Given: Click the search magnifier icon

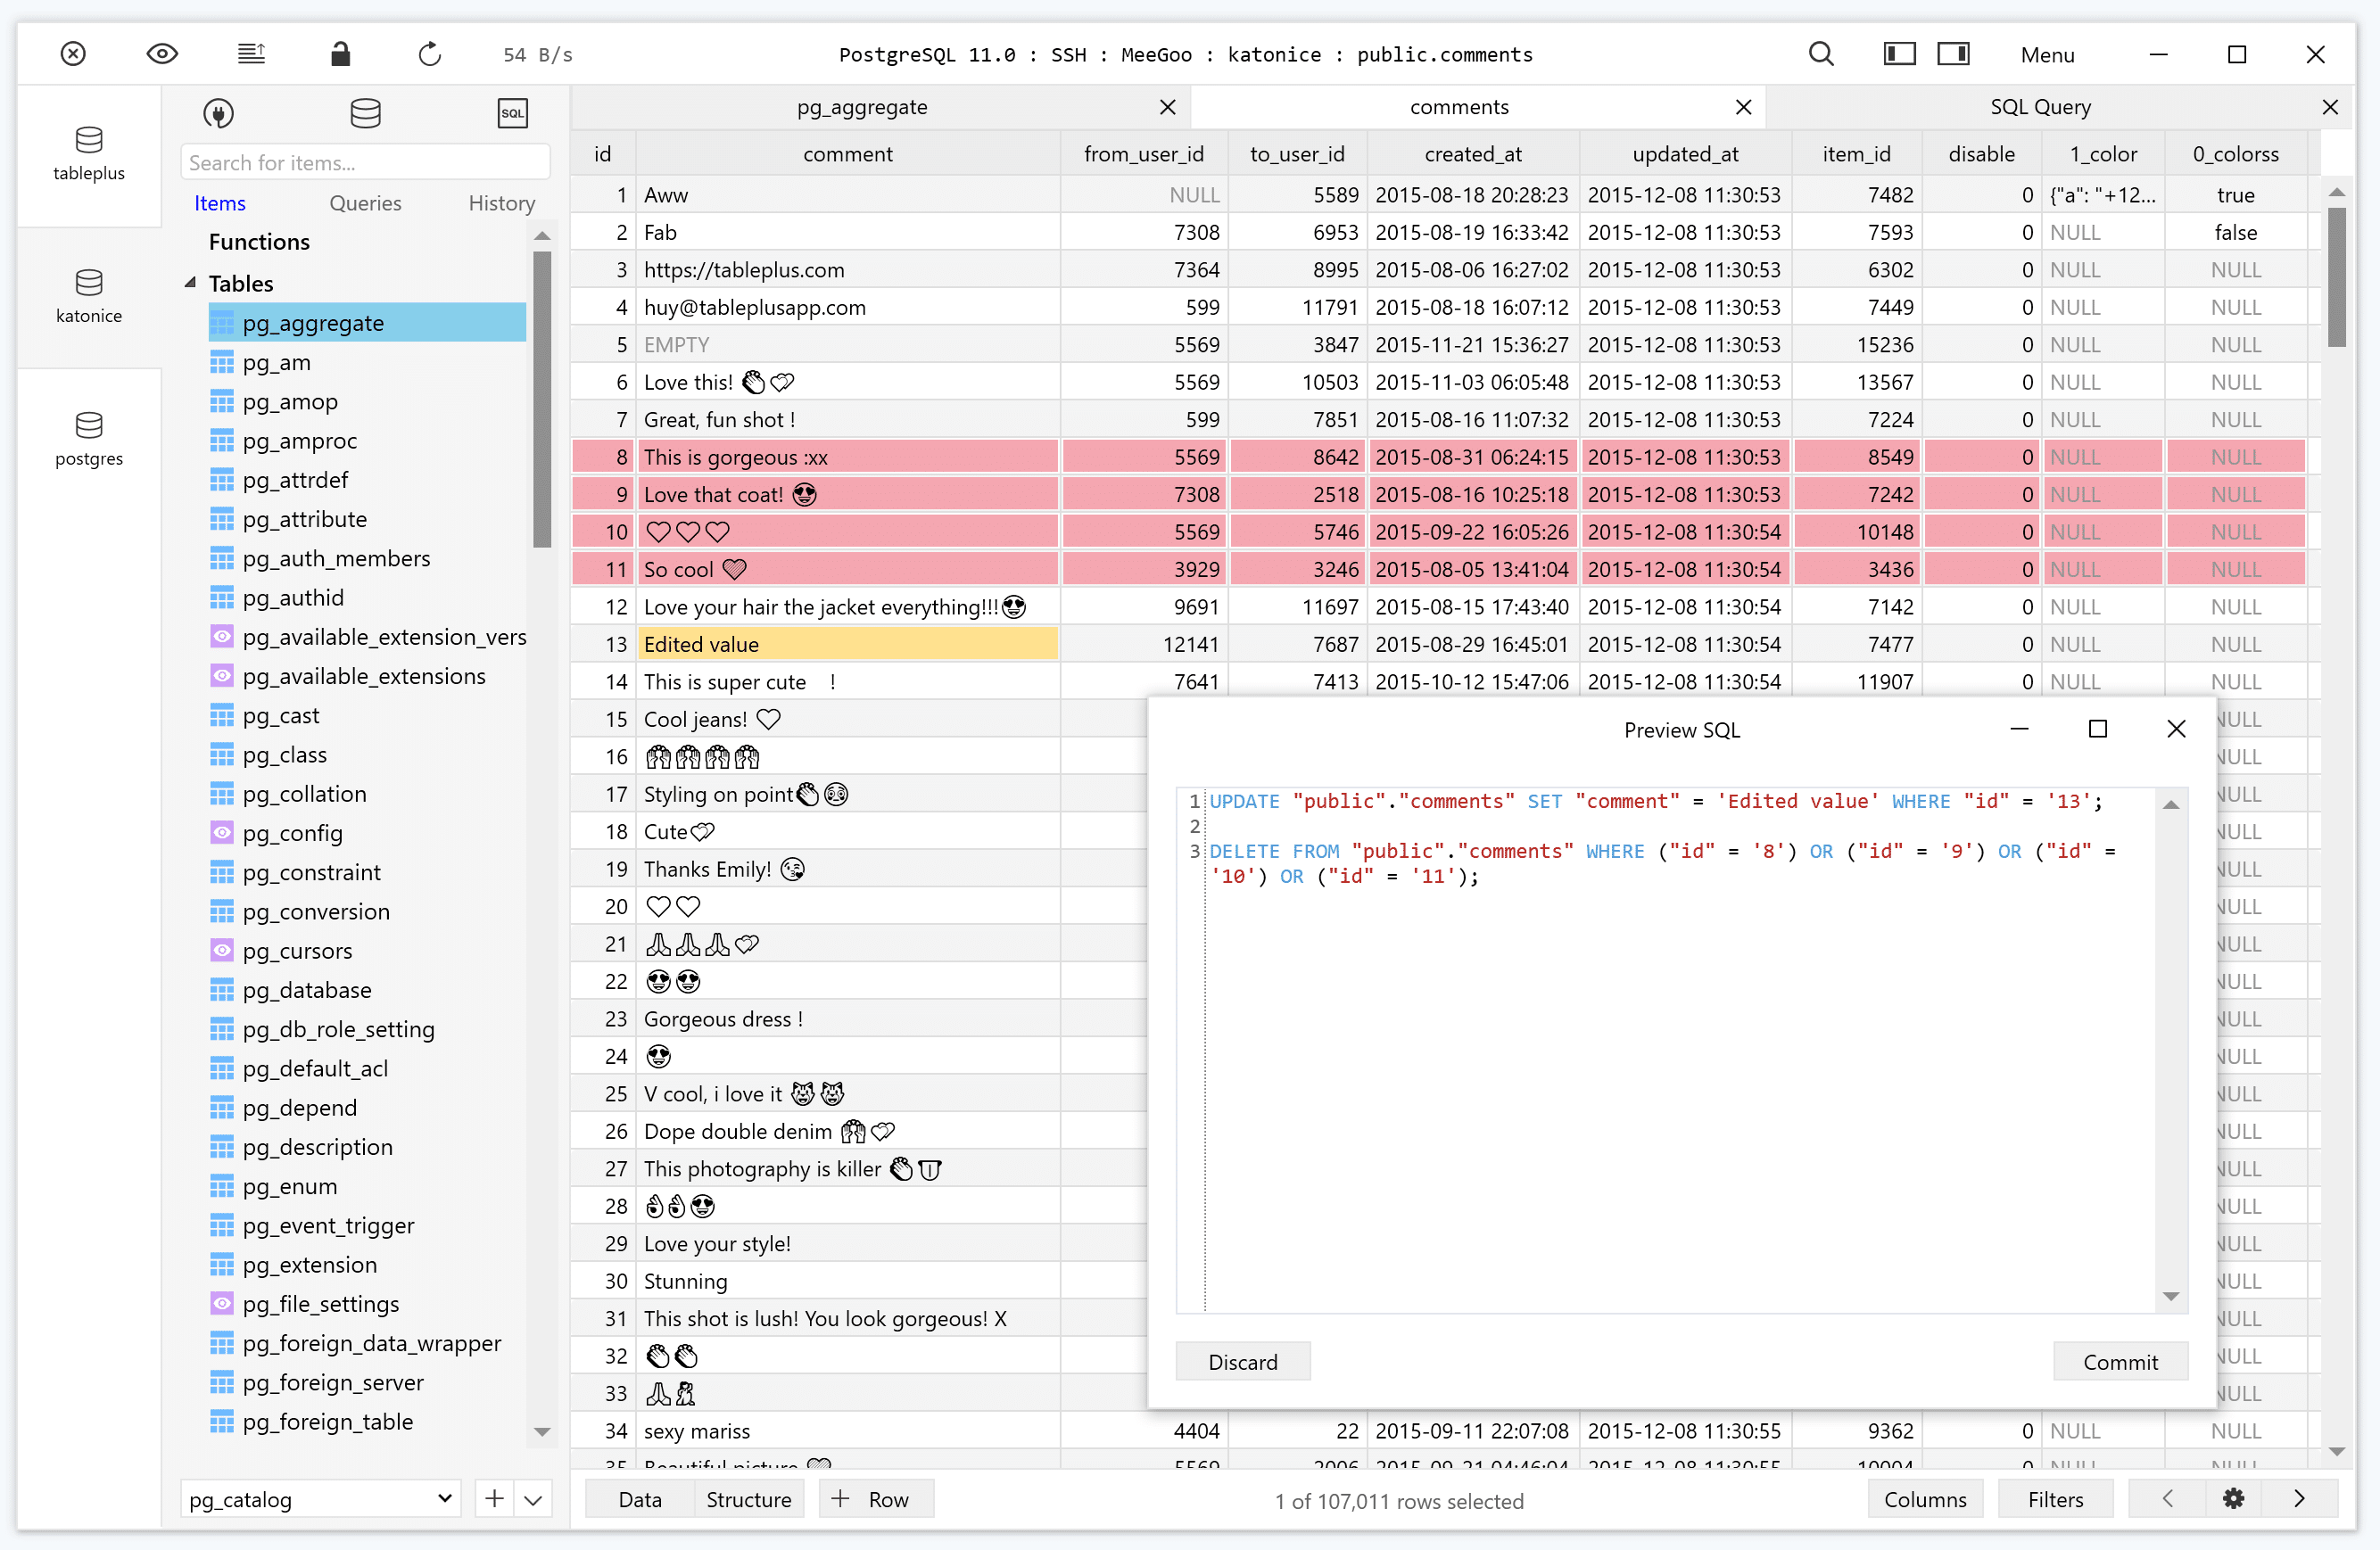Looking at the screenshot, I should tap(1822, 54).
